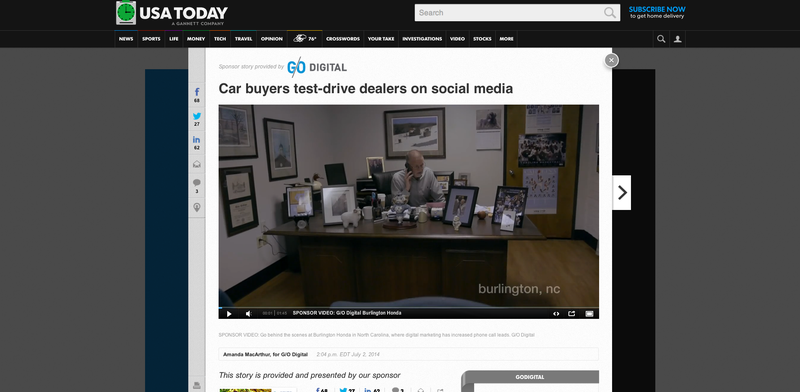Open search from the navigation bar magnifier
Viewport: 800px width, 392px height.
pos(661,39)
